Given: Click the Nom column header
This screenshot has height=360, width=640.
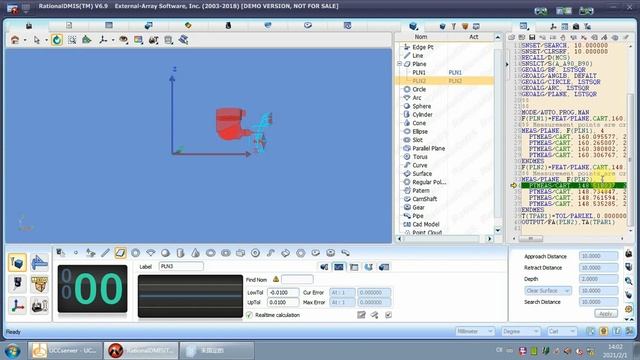Looking at the screenshot, I should tap(421, 37).
